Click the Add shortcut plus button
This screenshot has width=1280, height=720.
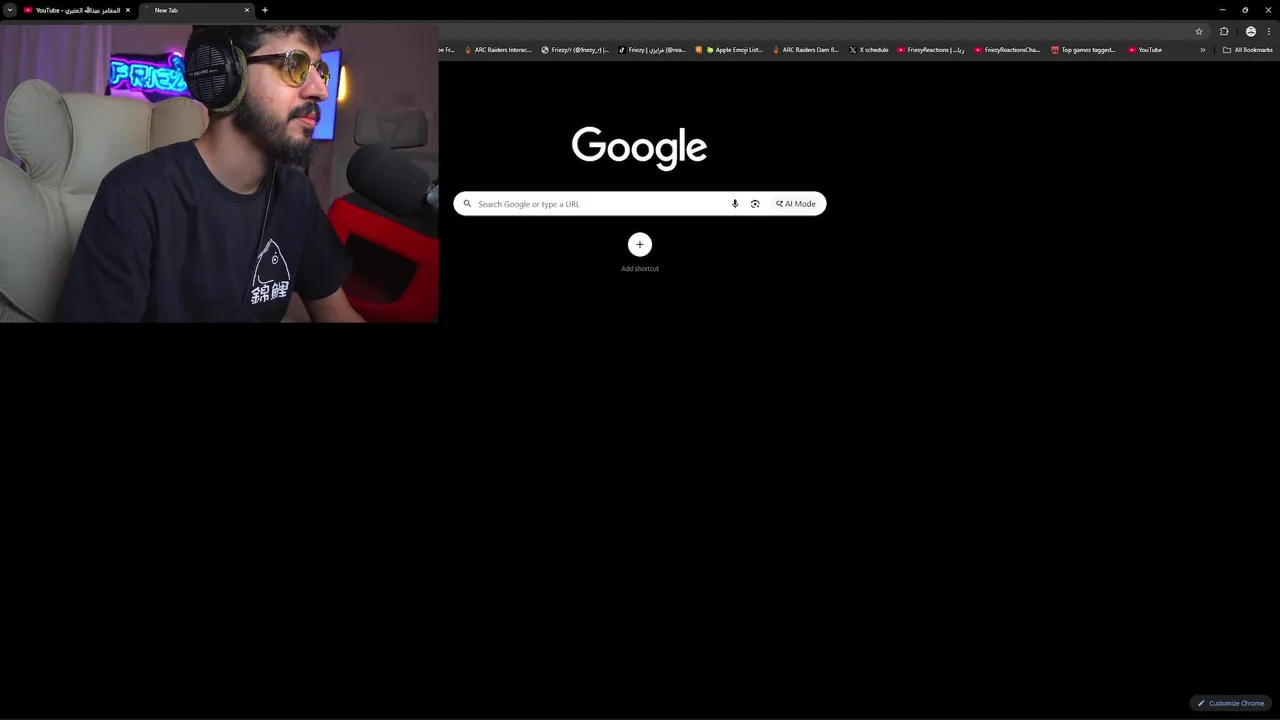pos(640,244)
